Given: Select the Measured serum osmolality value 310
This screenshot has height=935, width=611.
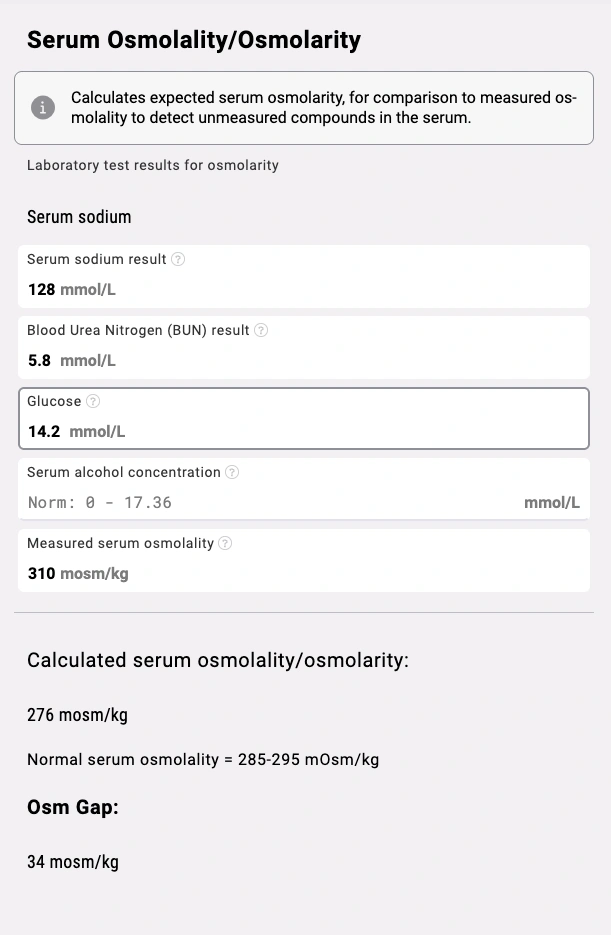Looking at the screenshot, I should pyautogui.click(x=40, y=573).
